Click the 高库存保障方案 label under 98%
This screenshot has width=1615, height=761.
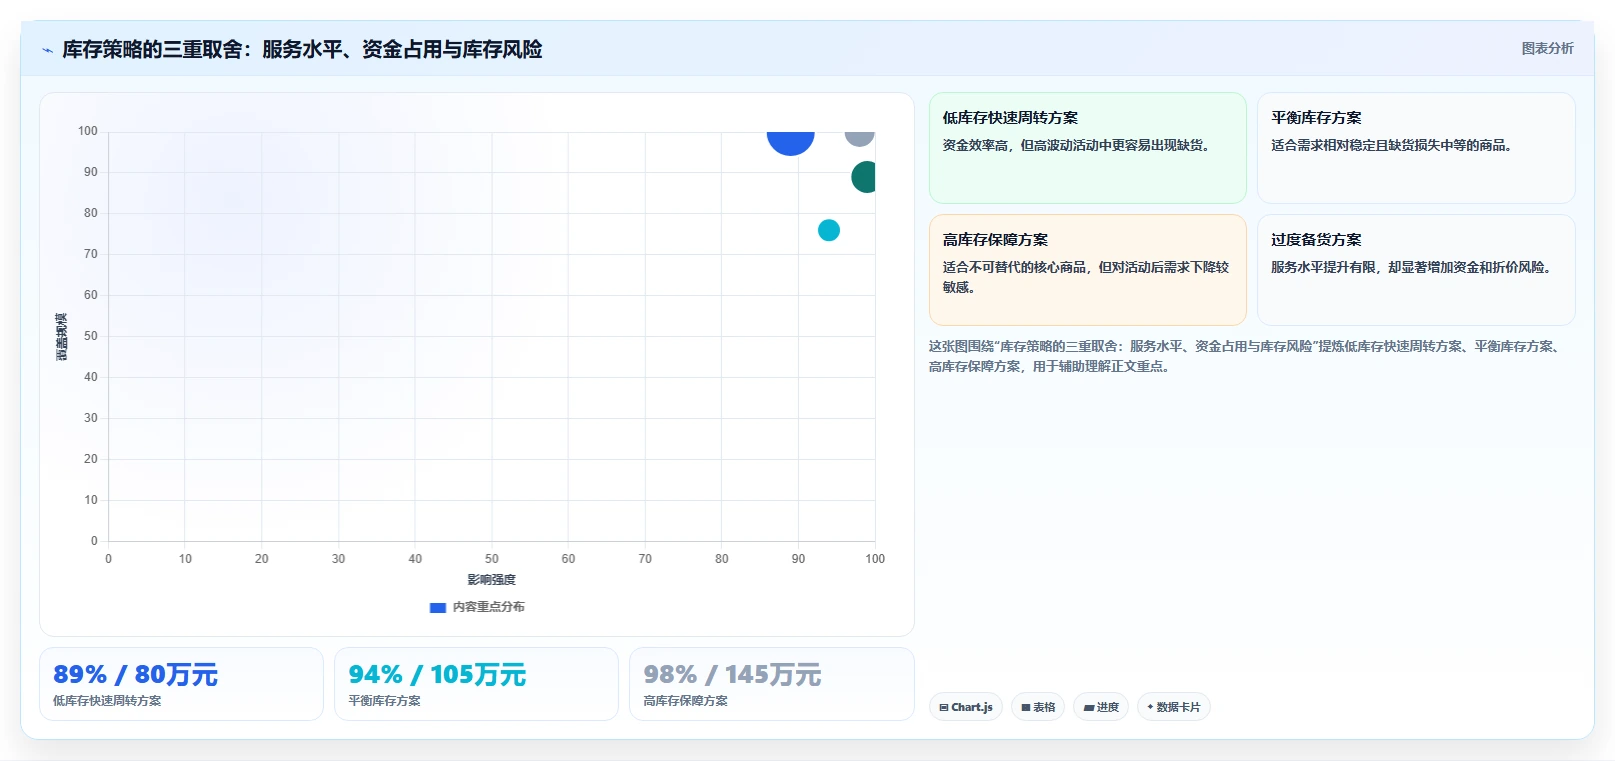pyautogui.click(x=686, y=701)
